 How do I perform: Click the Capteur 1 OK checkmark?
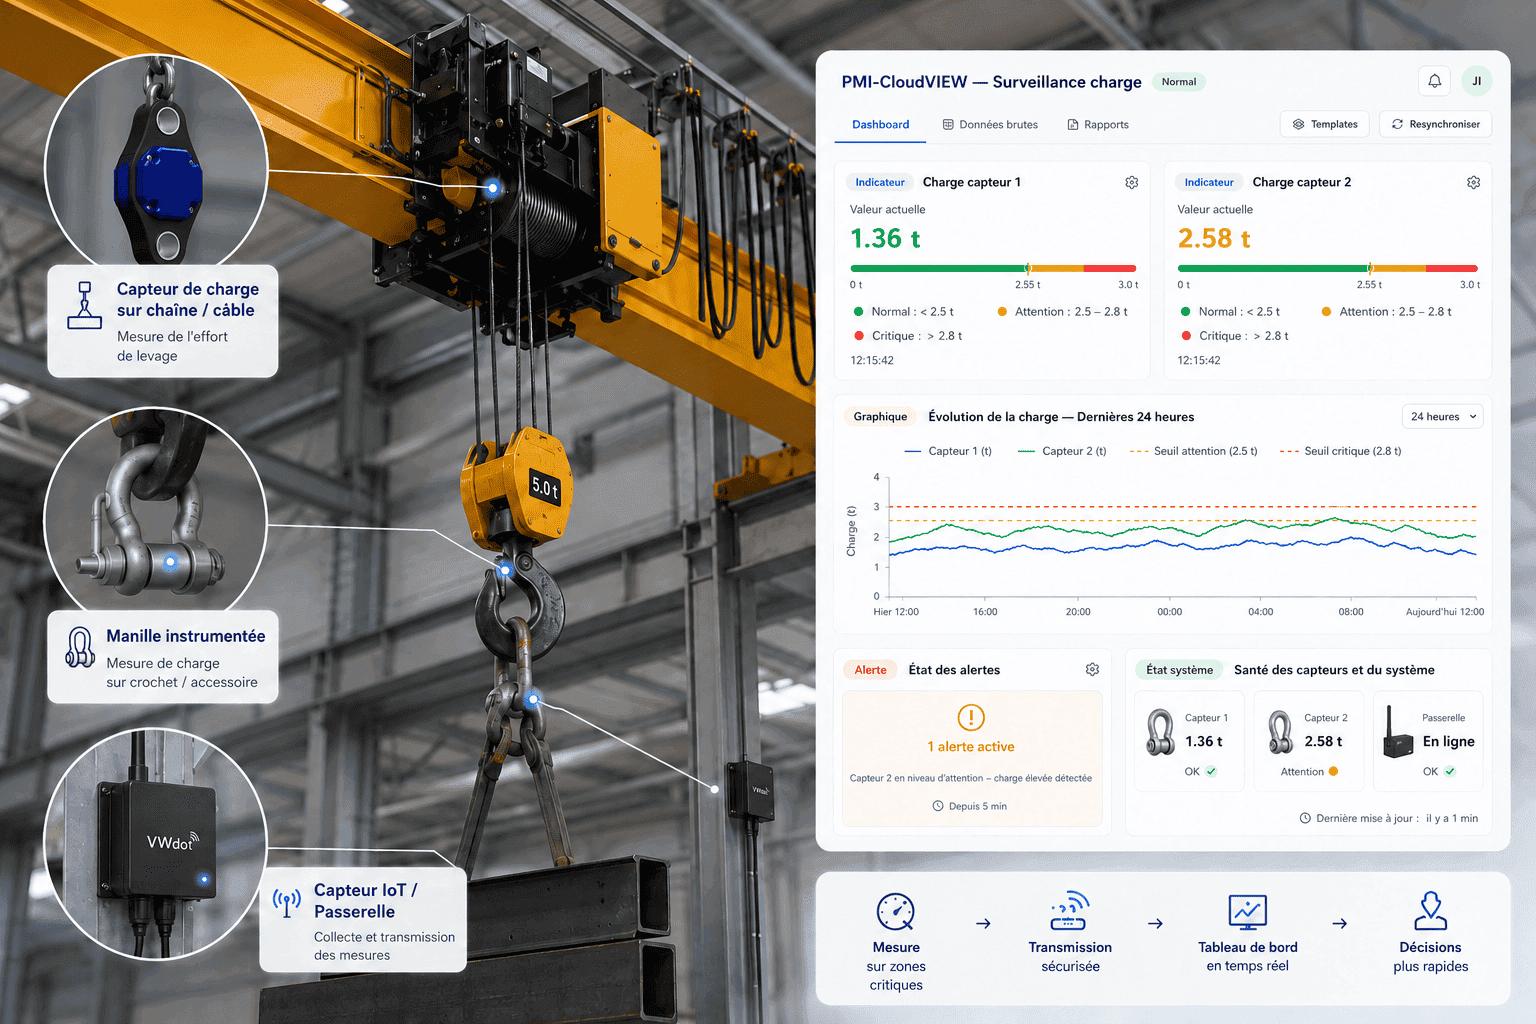tap(1211, 771)
